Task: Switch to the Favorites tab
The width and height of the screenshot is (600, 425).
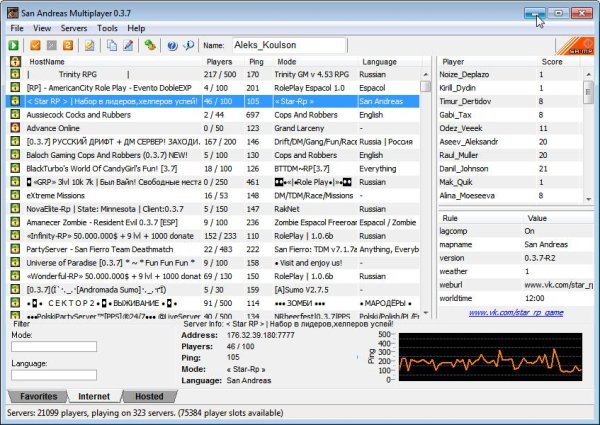Action: pyautogui.click(x=38, y=396)
